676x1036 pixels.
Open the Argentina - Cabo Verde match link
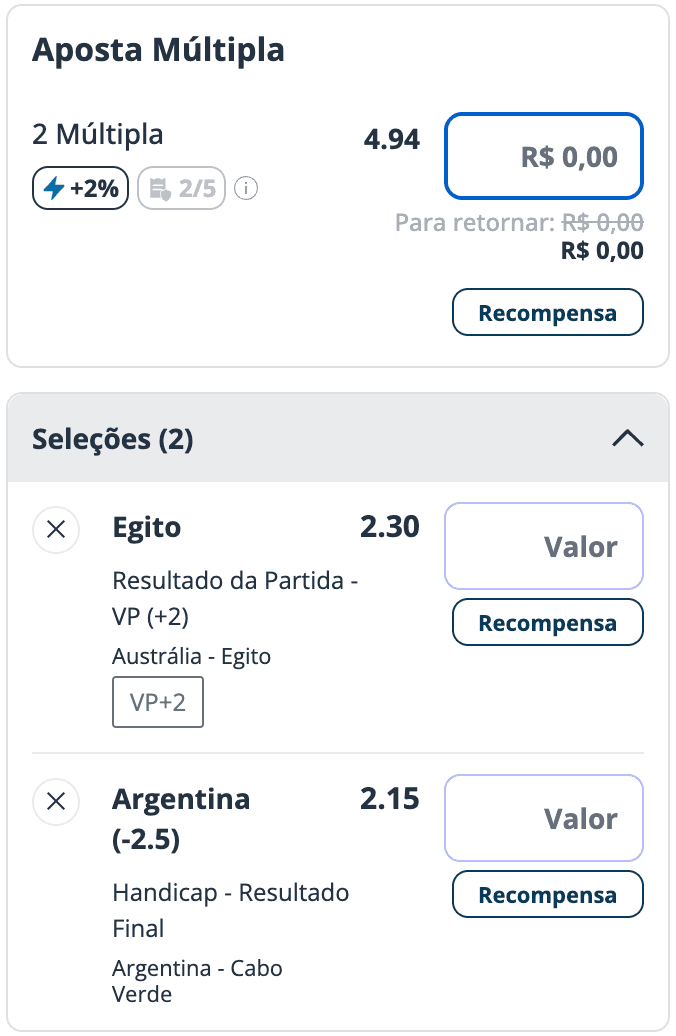197,980
